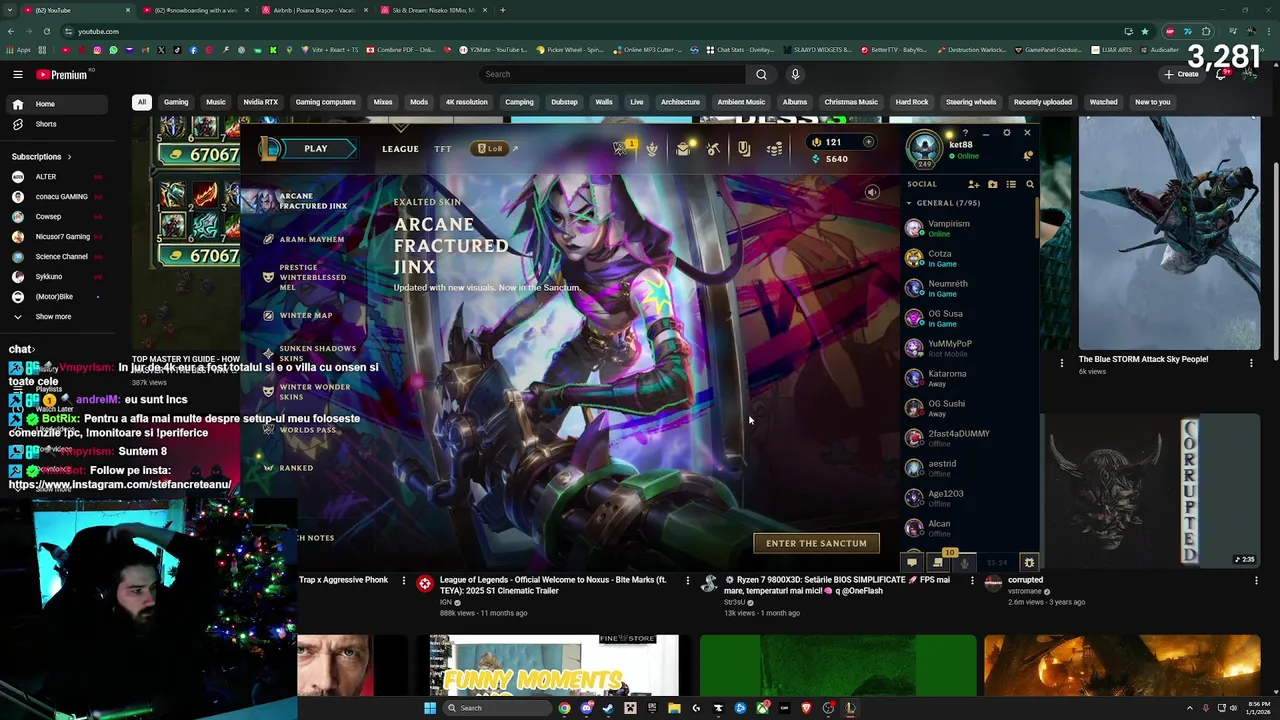
Task: Select the Christmas Music filter chip
Action: [851, 102]
